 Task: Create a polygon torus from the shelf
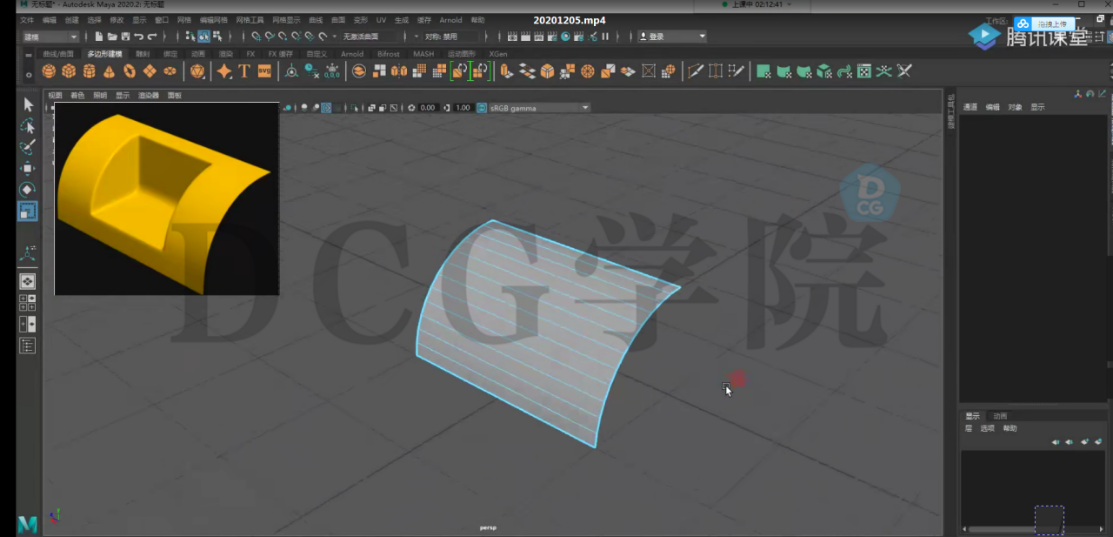pyautogui.click(x=129, y=71)
